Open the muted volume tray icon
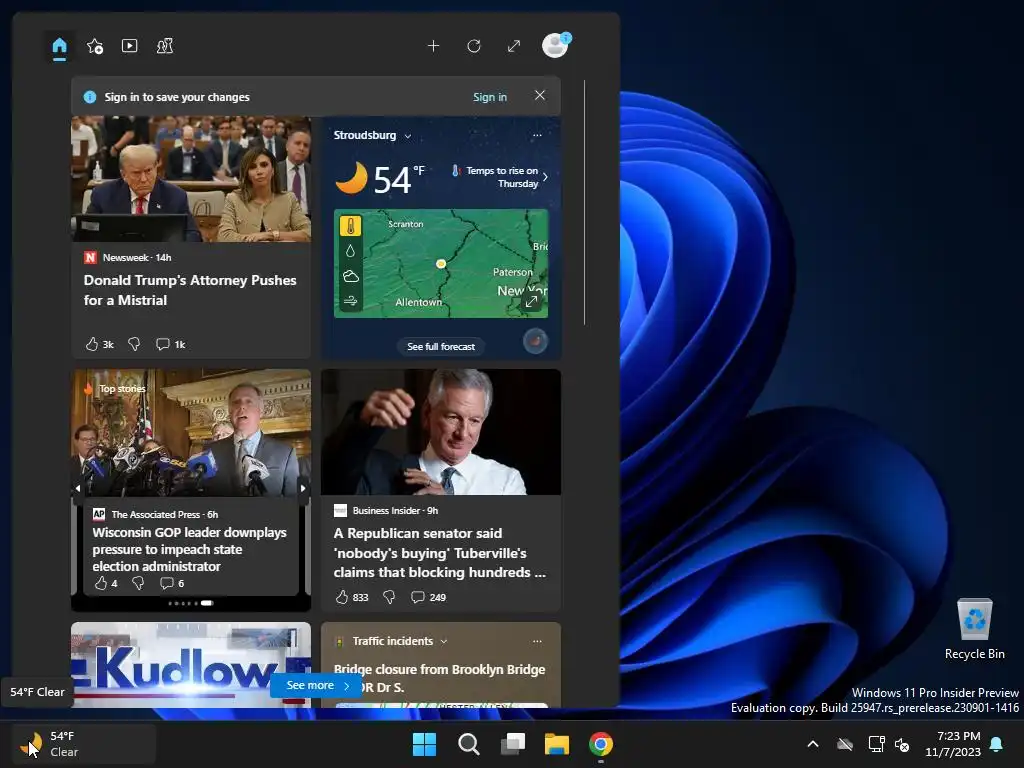Viewport: 1024px width, 768px height. click(x=903, y=744)
